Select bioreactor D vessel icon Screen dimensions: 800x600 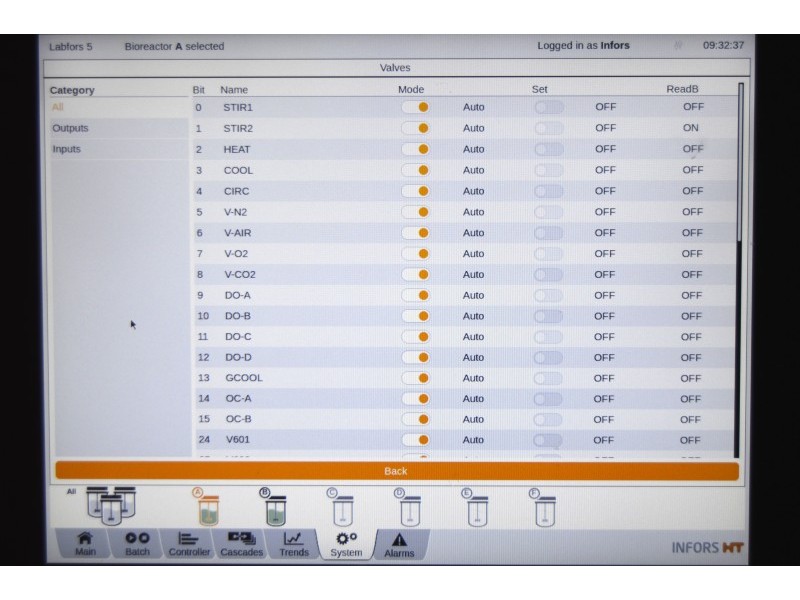(x=409, y=507)
